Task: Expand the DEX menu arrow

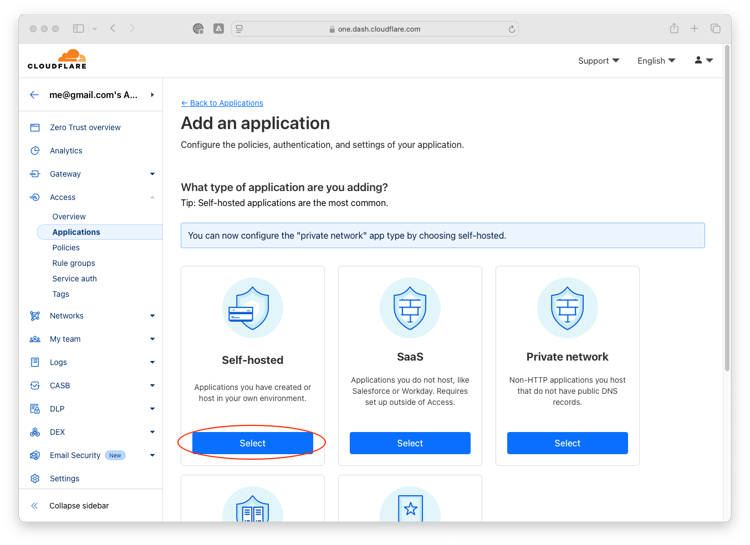Action: point(152,432)
